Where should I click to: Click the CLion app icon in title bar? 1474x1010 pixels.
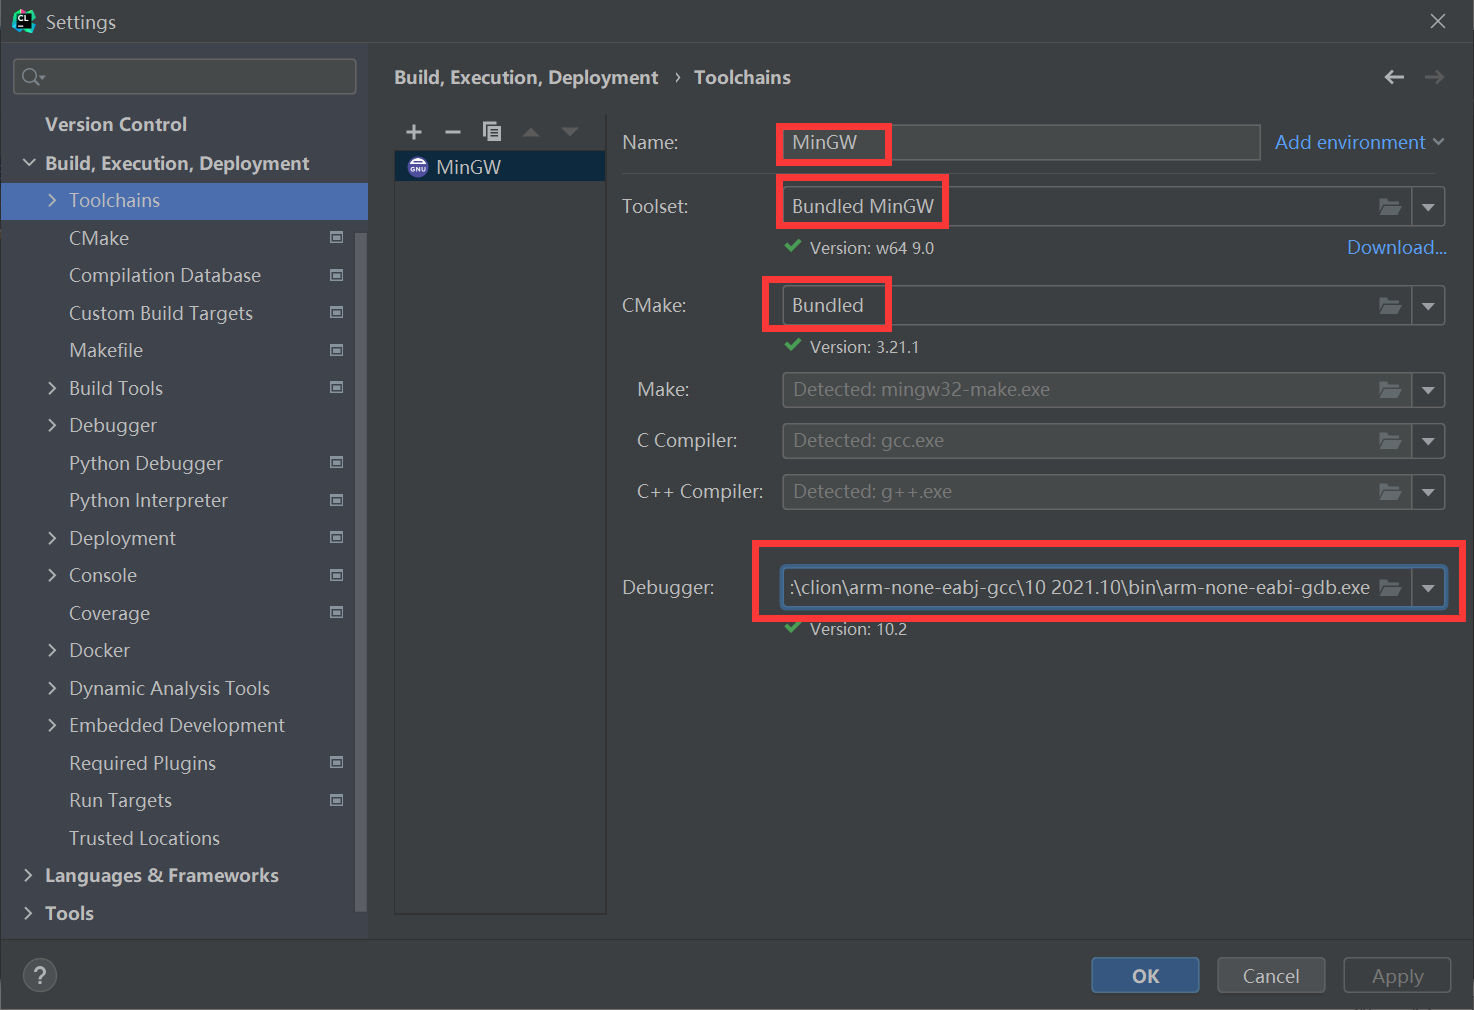pos(23,21)
